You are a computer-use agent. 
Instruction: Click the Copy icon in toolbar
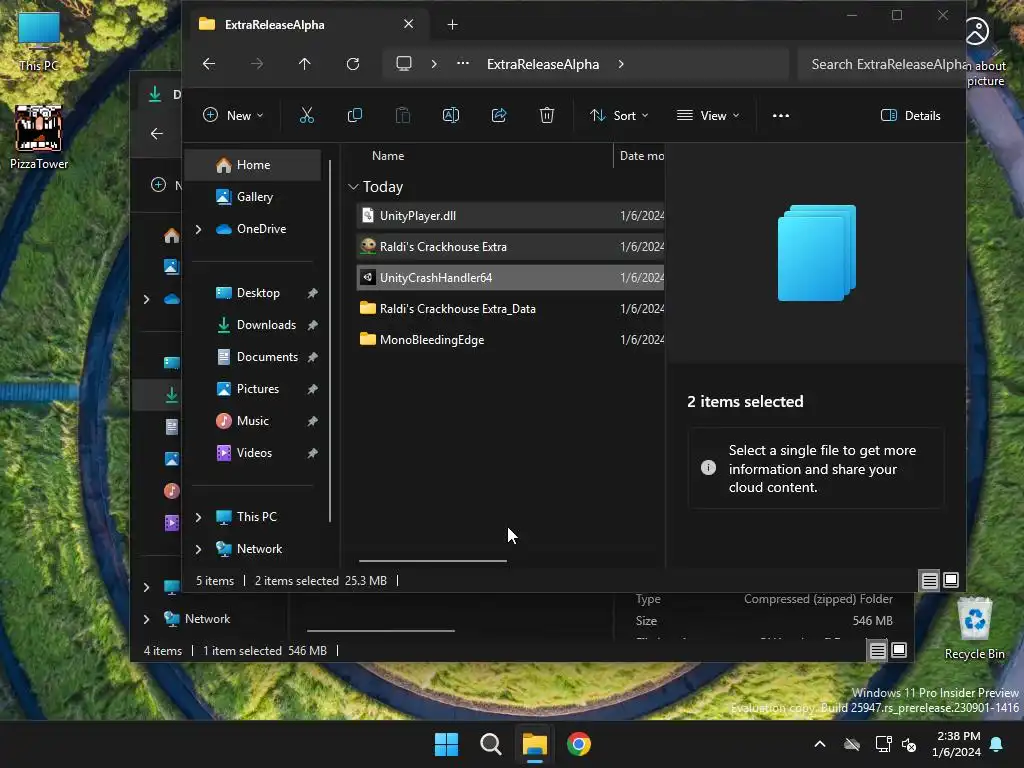(x=355, y=116)
